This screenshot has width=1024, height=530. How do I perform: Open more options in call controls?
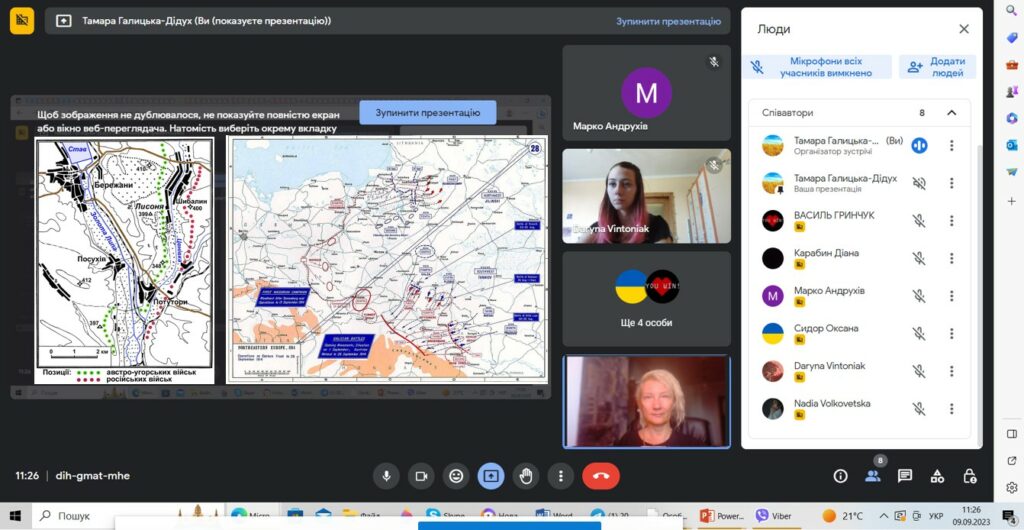[x=561, y=476]
